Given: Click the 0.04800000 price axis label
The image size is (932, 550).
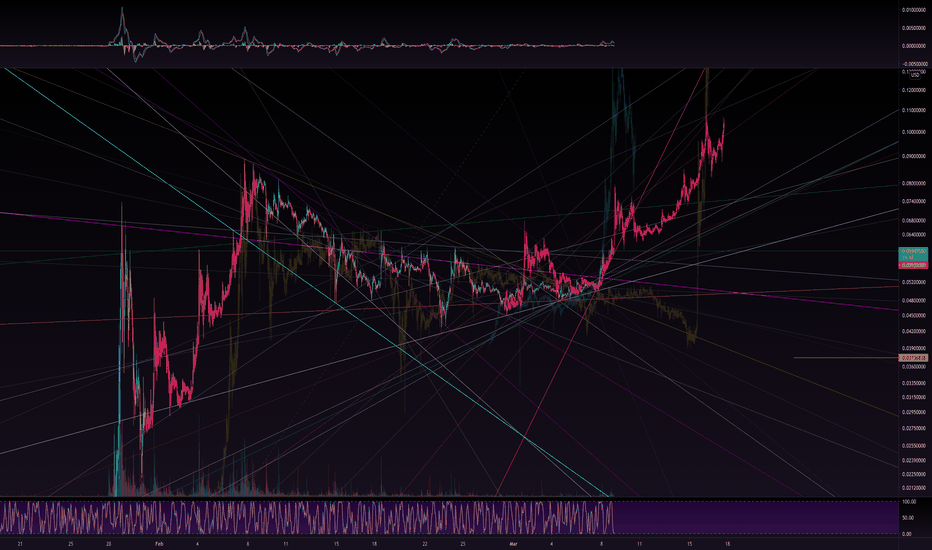Looking at the screenshot, I should [x=914, y=300].
